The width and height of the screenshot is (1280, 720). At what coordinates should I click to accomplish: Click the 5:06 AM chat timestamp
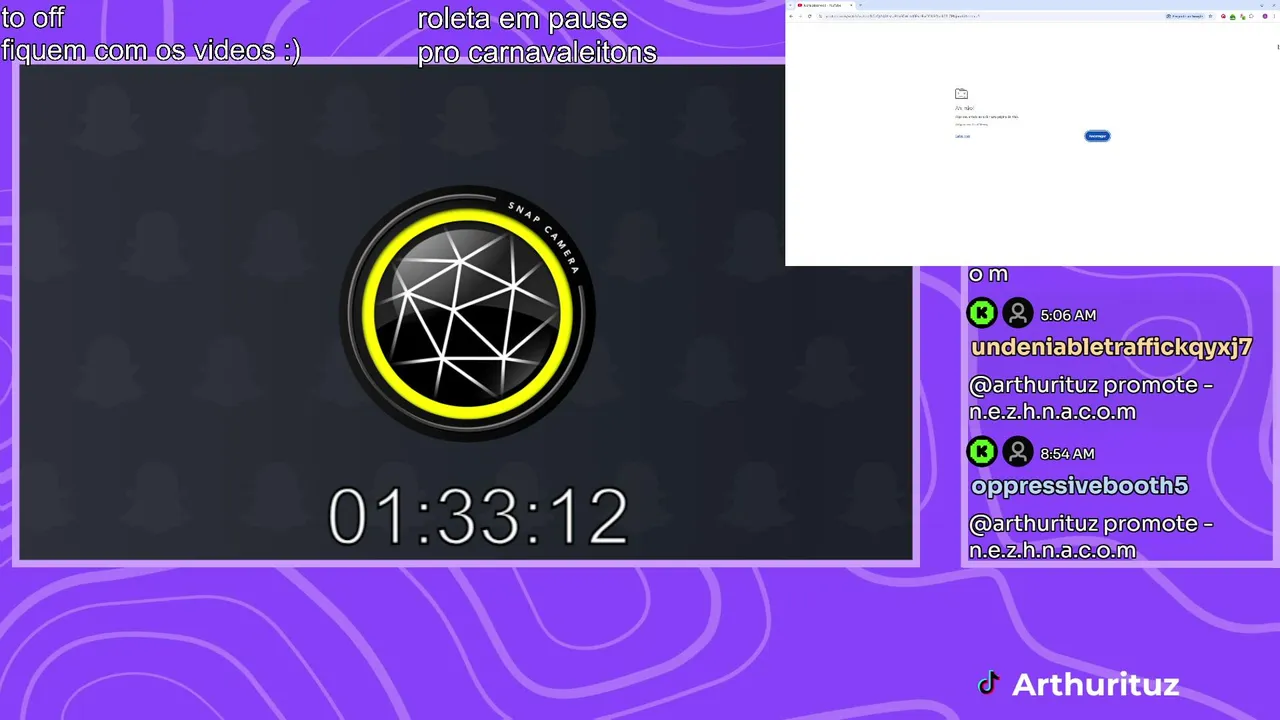coord(1068,315)
